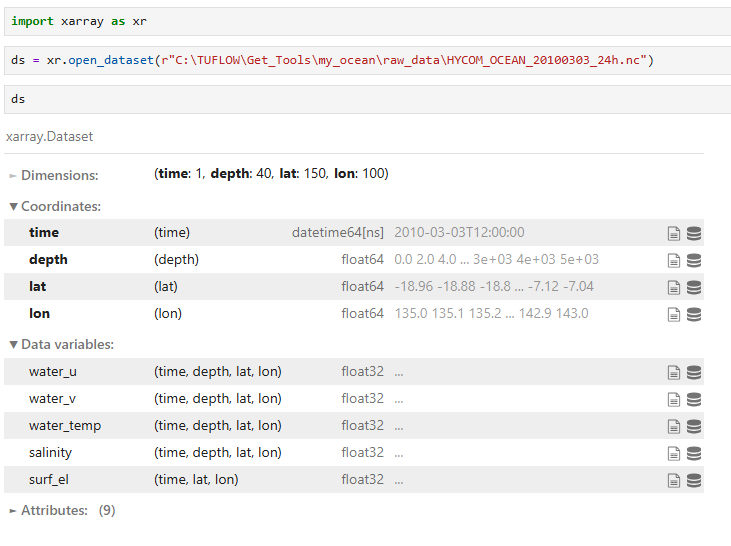731x546 pixels.
Task: Click the database icon in lat row
Action: tap(694, 287)
